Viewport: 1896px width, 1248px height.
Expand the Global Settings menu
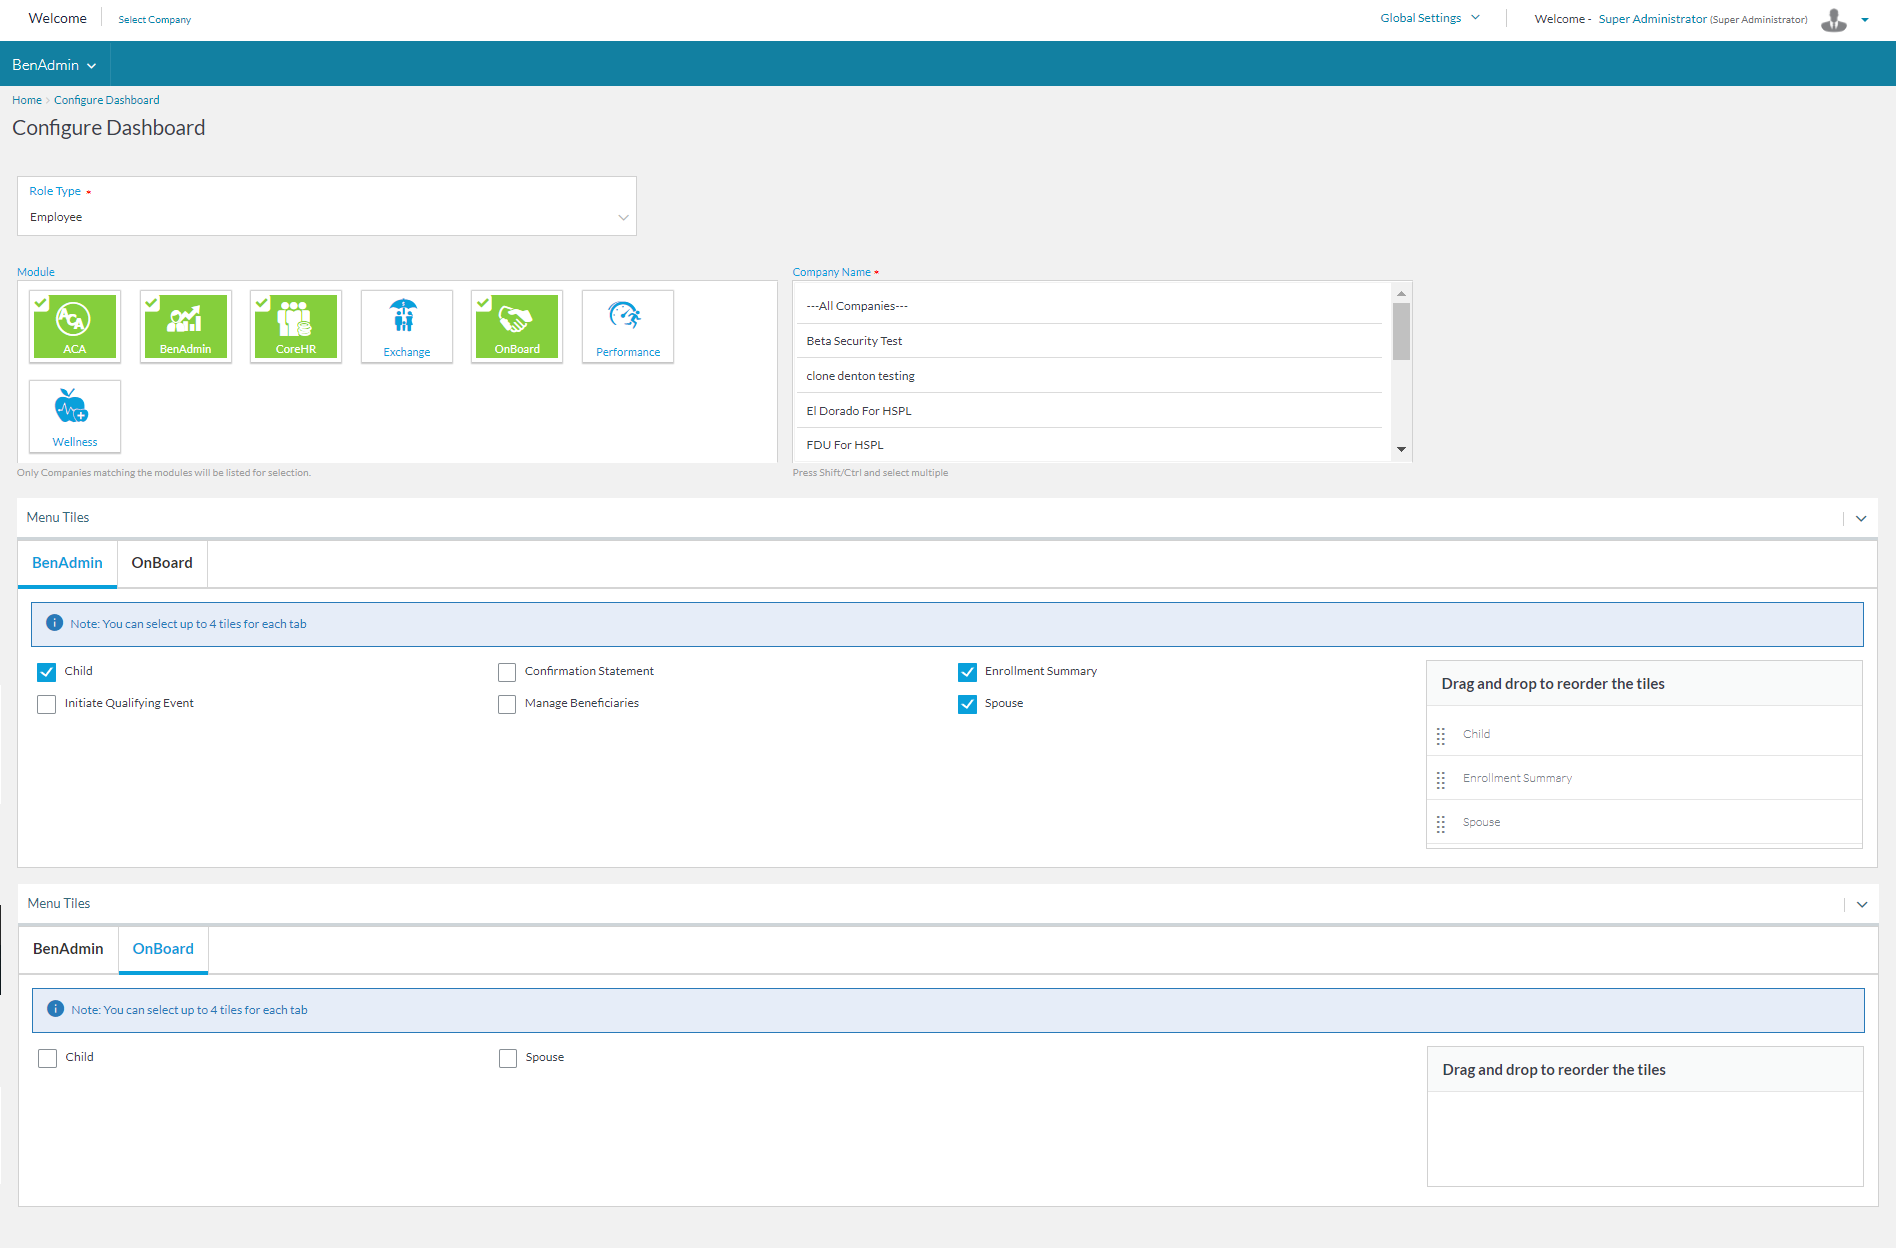(1429, 18)
